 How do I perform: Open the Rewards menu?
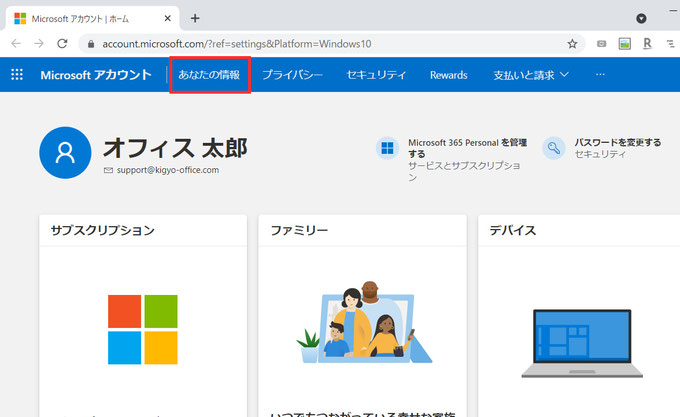(x=449, y=75)
